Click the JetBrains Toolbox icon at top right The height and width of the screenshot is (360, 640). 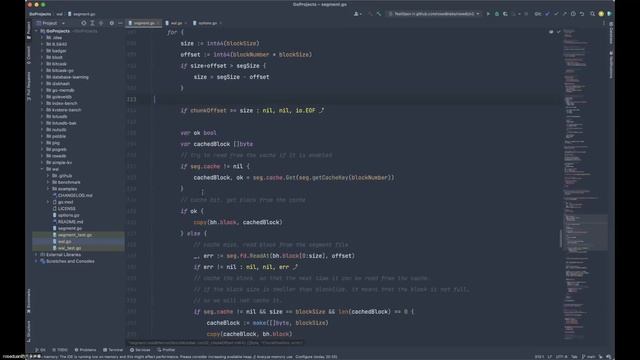[609, 14]
